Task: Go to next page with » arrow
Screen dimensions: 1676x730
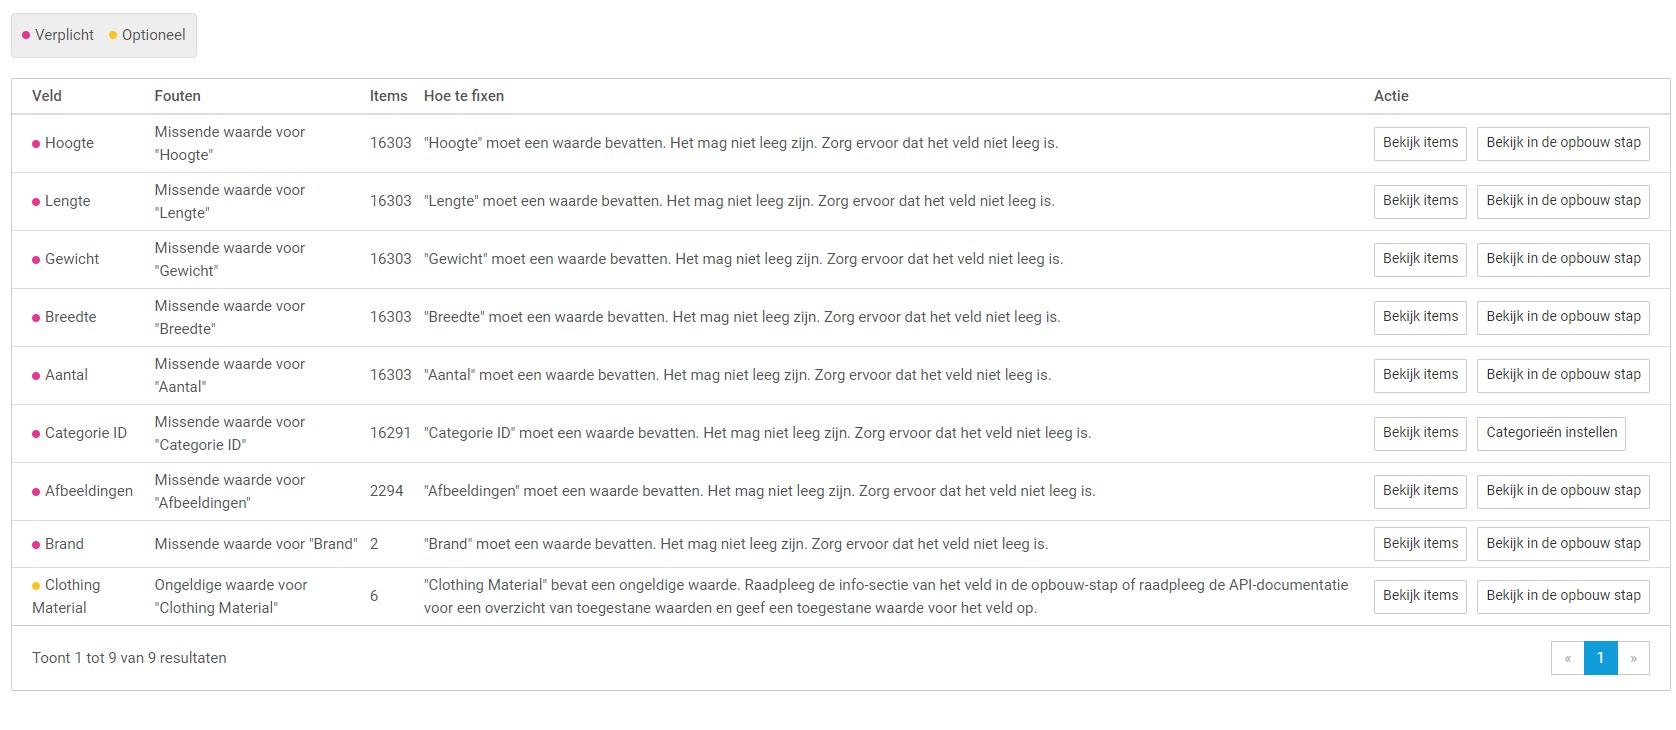Action: pos(1634,658)
